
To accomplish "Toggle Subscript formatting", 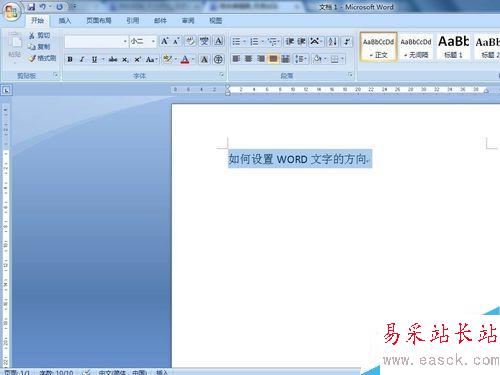I will point(125,59).
